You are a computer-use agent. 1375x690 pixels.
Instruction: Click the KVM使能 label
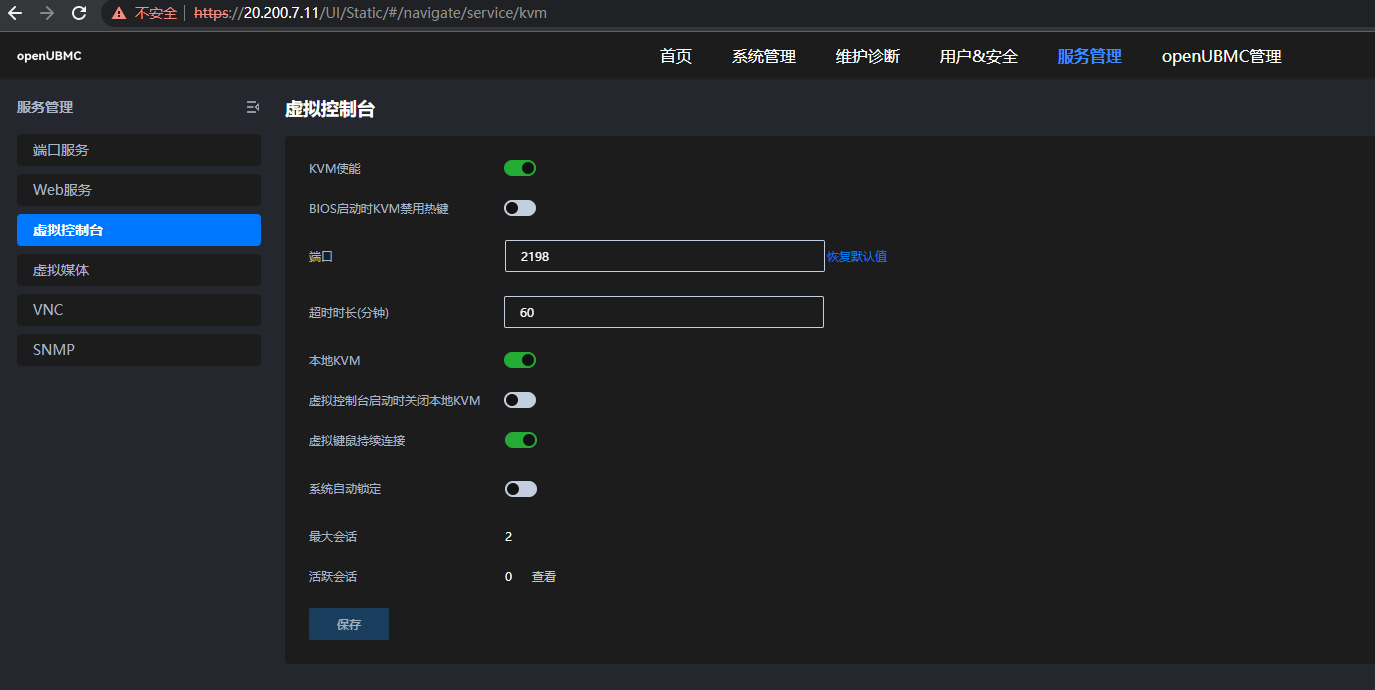tap(335, 169)
